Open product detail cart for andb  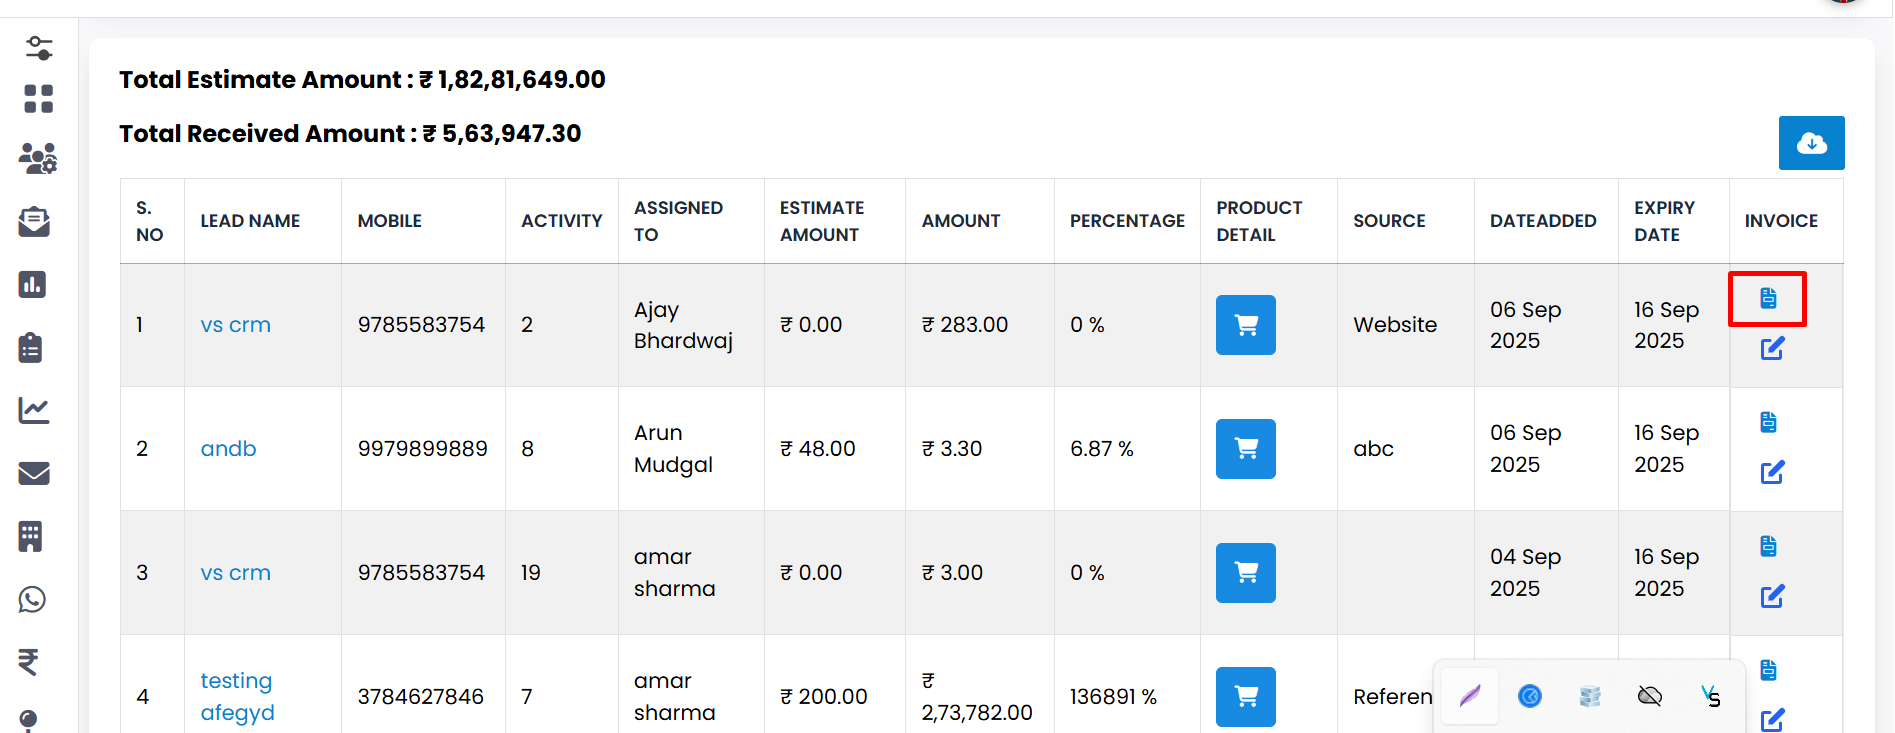(1246, 449)
